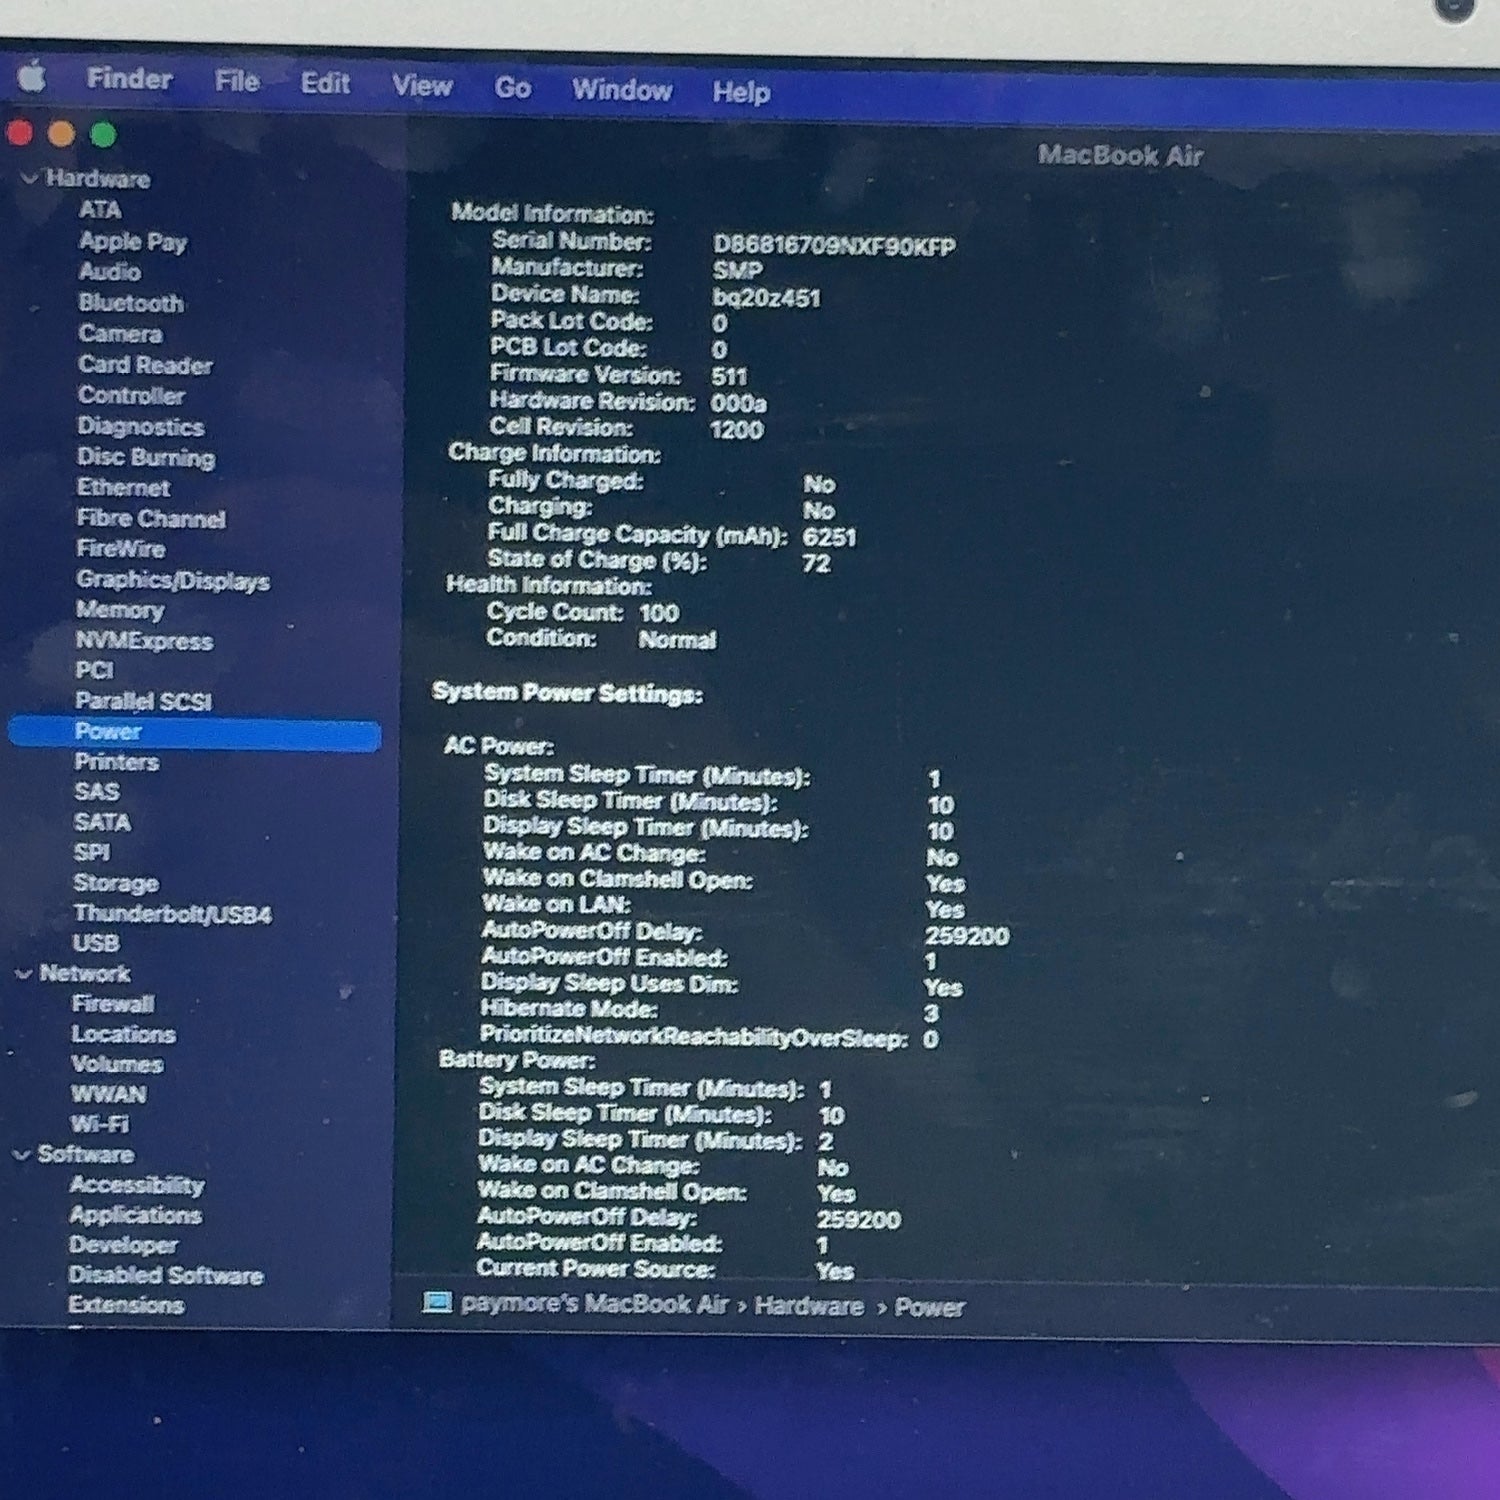Screen dimensions: 1500x1500
Task: Select the serial number value text
Action: point(834,246)
